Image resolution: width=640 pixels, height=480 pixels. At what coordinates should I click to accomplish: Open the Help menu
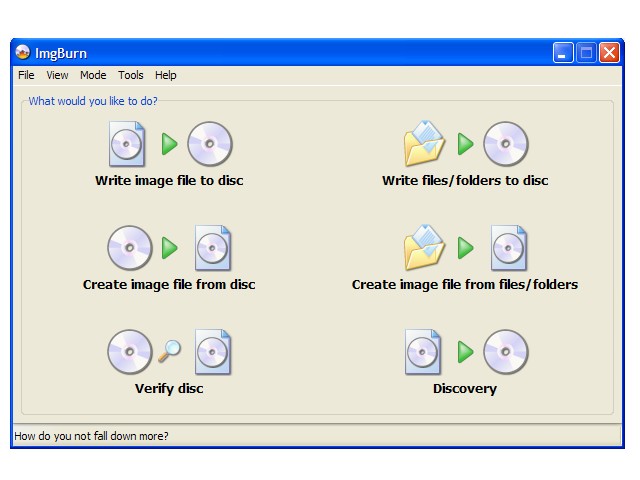click(166, 75)
